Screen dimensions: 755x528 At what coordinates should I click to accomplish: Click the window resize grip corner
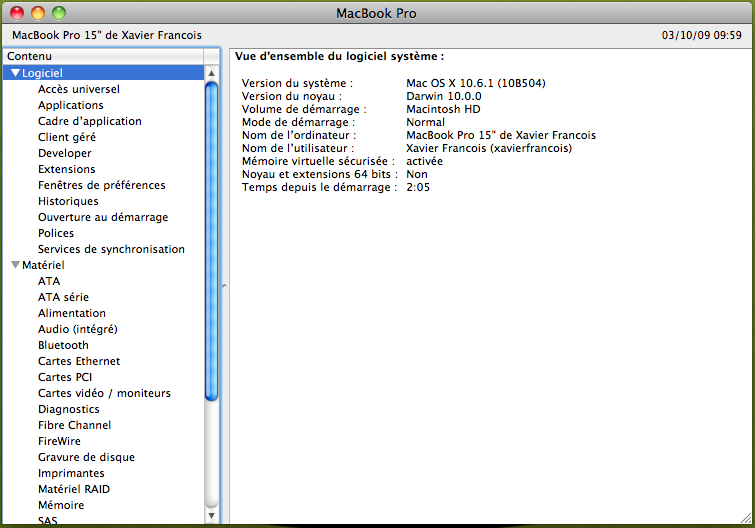(x=746, y=518)
